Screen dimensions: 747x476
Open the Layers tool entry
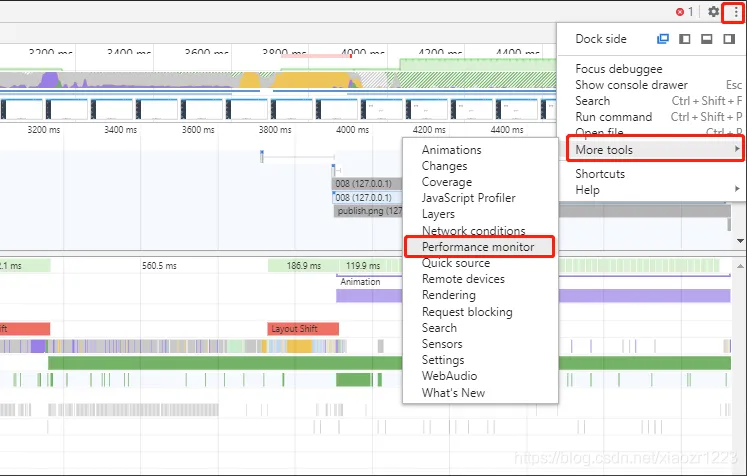point(438,214)
